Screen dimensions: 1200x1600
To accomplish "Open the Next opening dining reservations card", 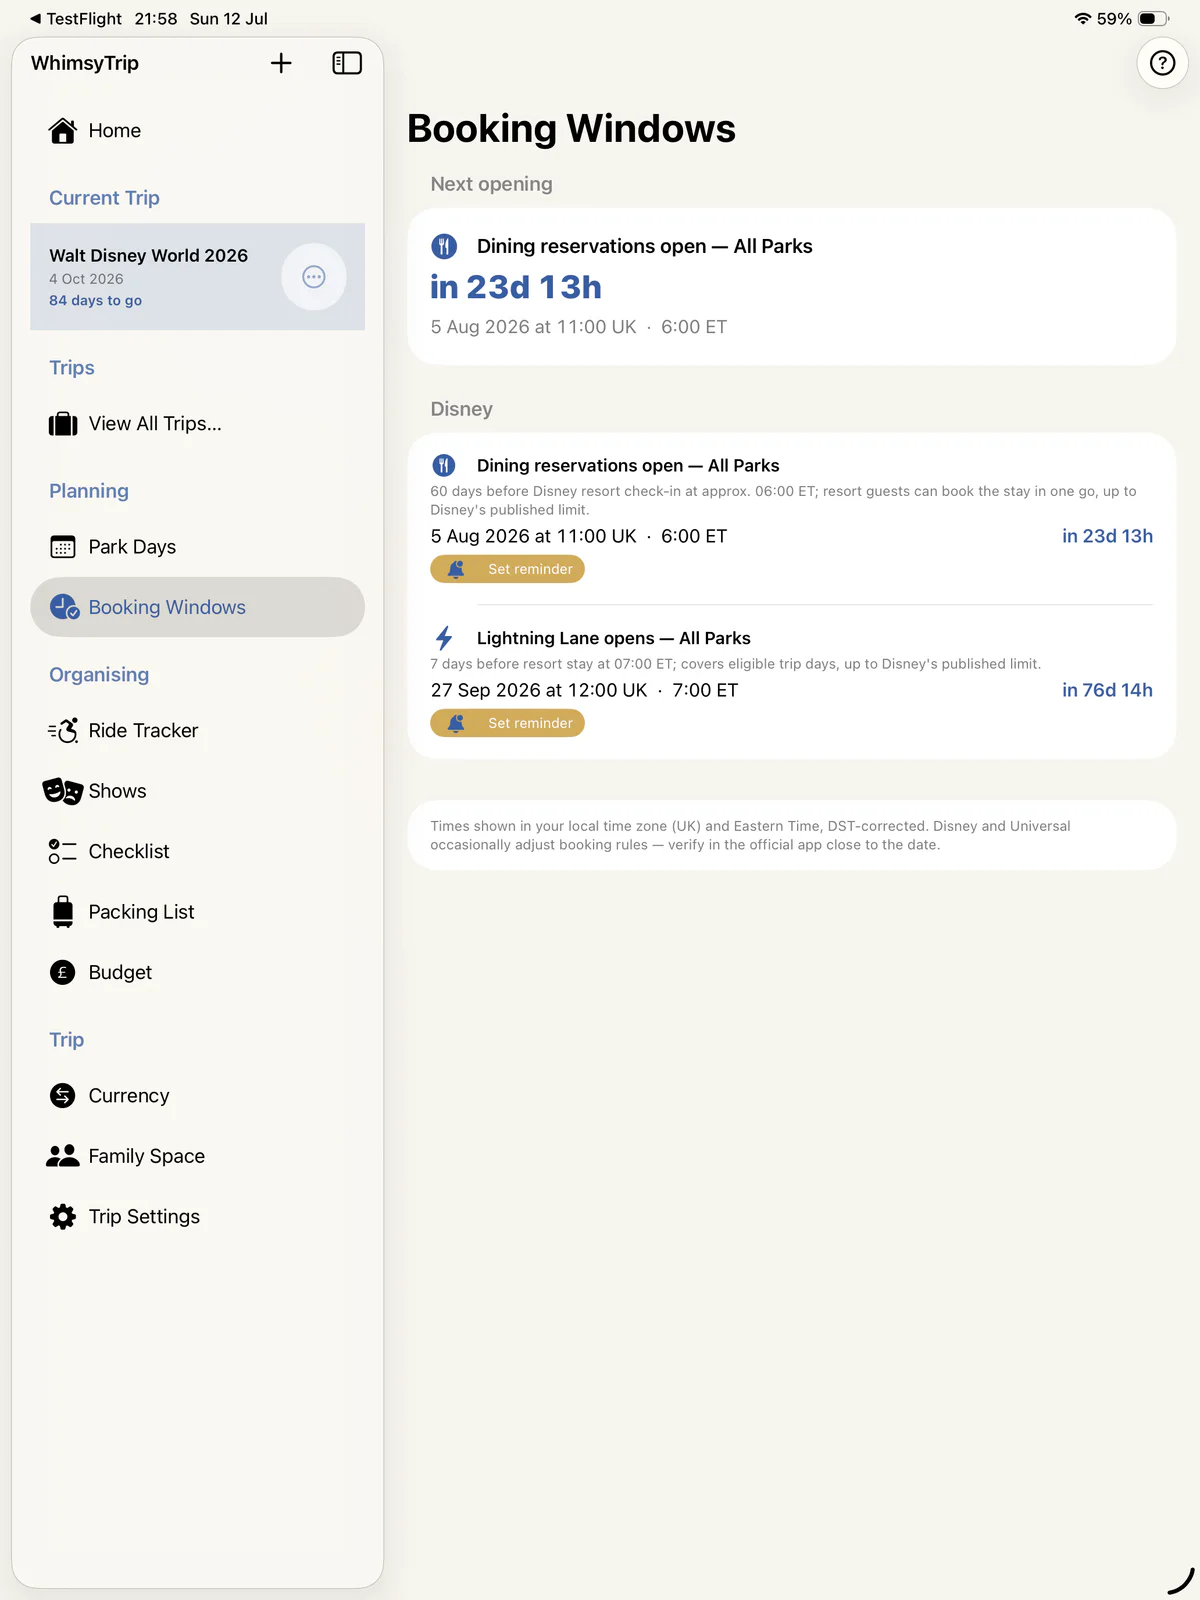I will click(792, 287).
